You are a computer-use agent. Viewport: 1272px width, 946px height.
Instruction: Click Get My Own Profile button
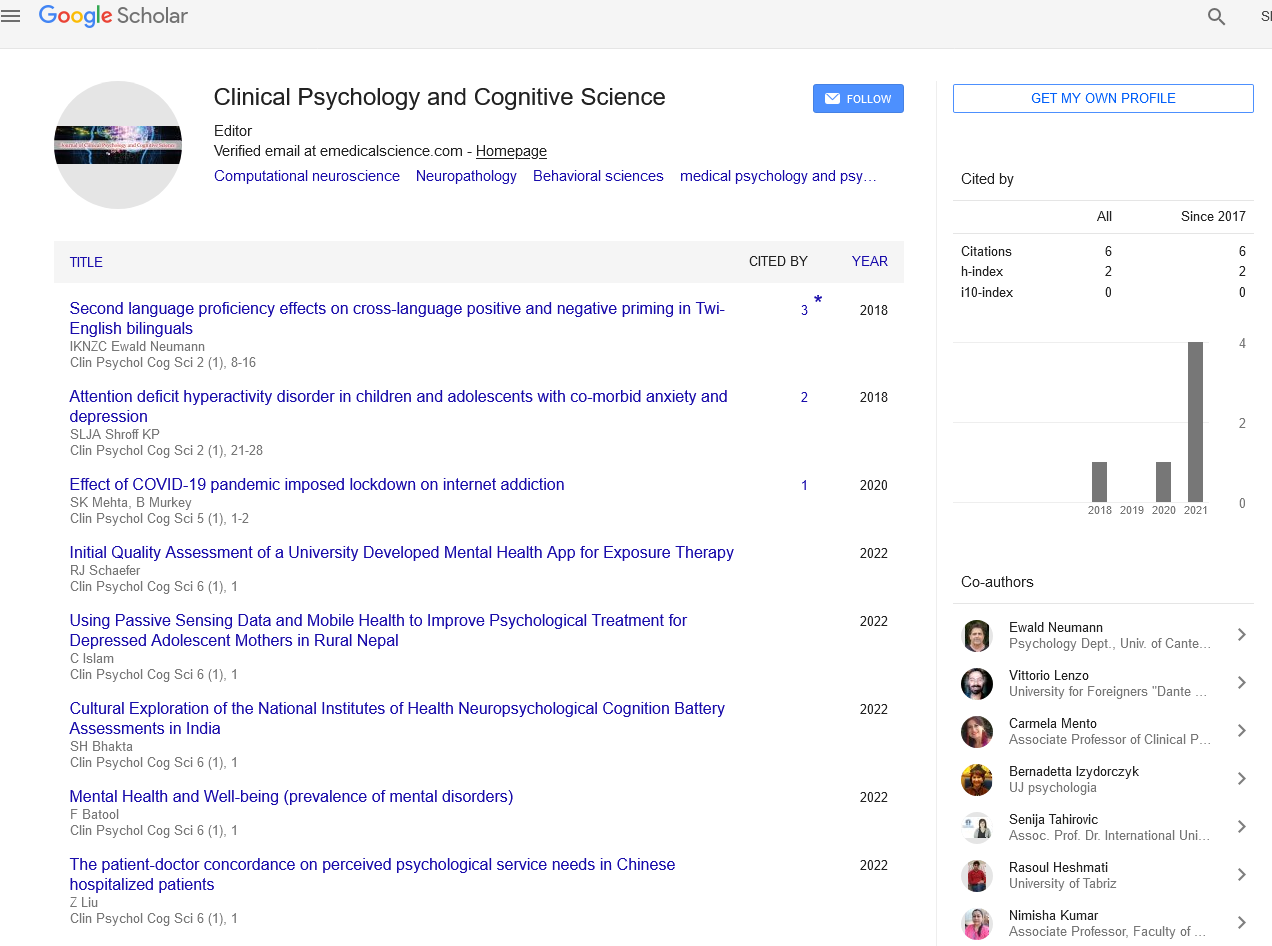[x=1103, y=98]
